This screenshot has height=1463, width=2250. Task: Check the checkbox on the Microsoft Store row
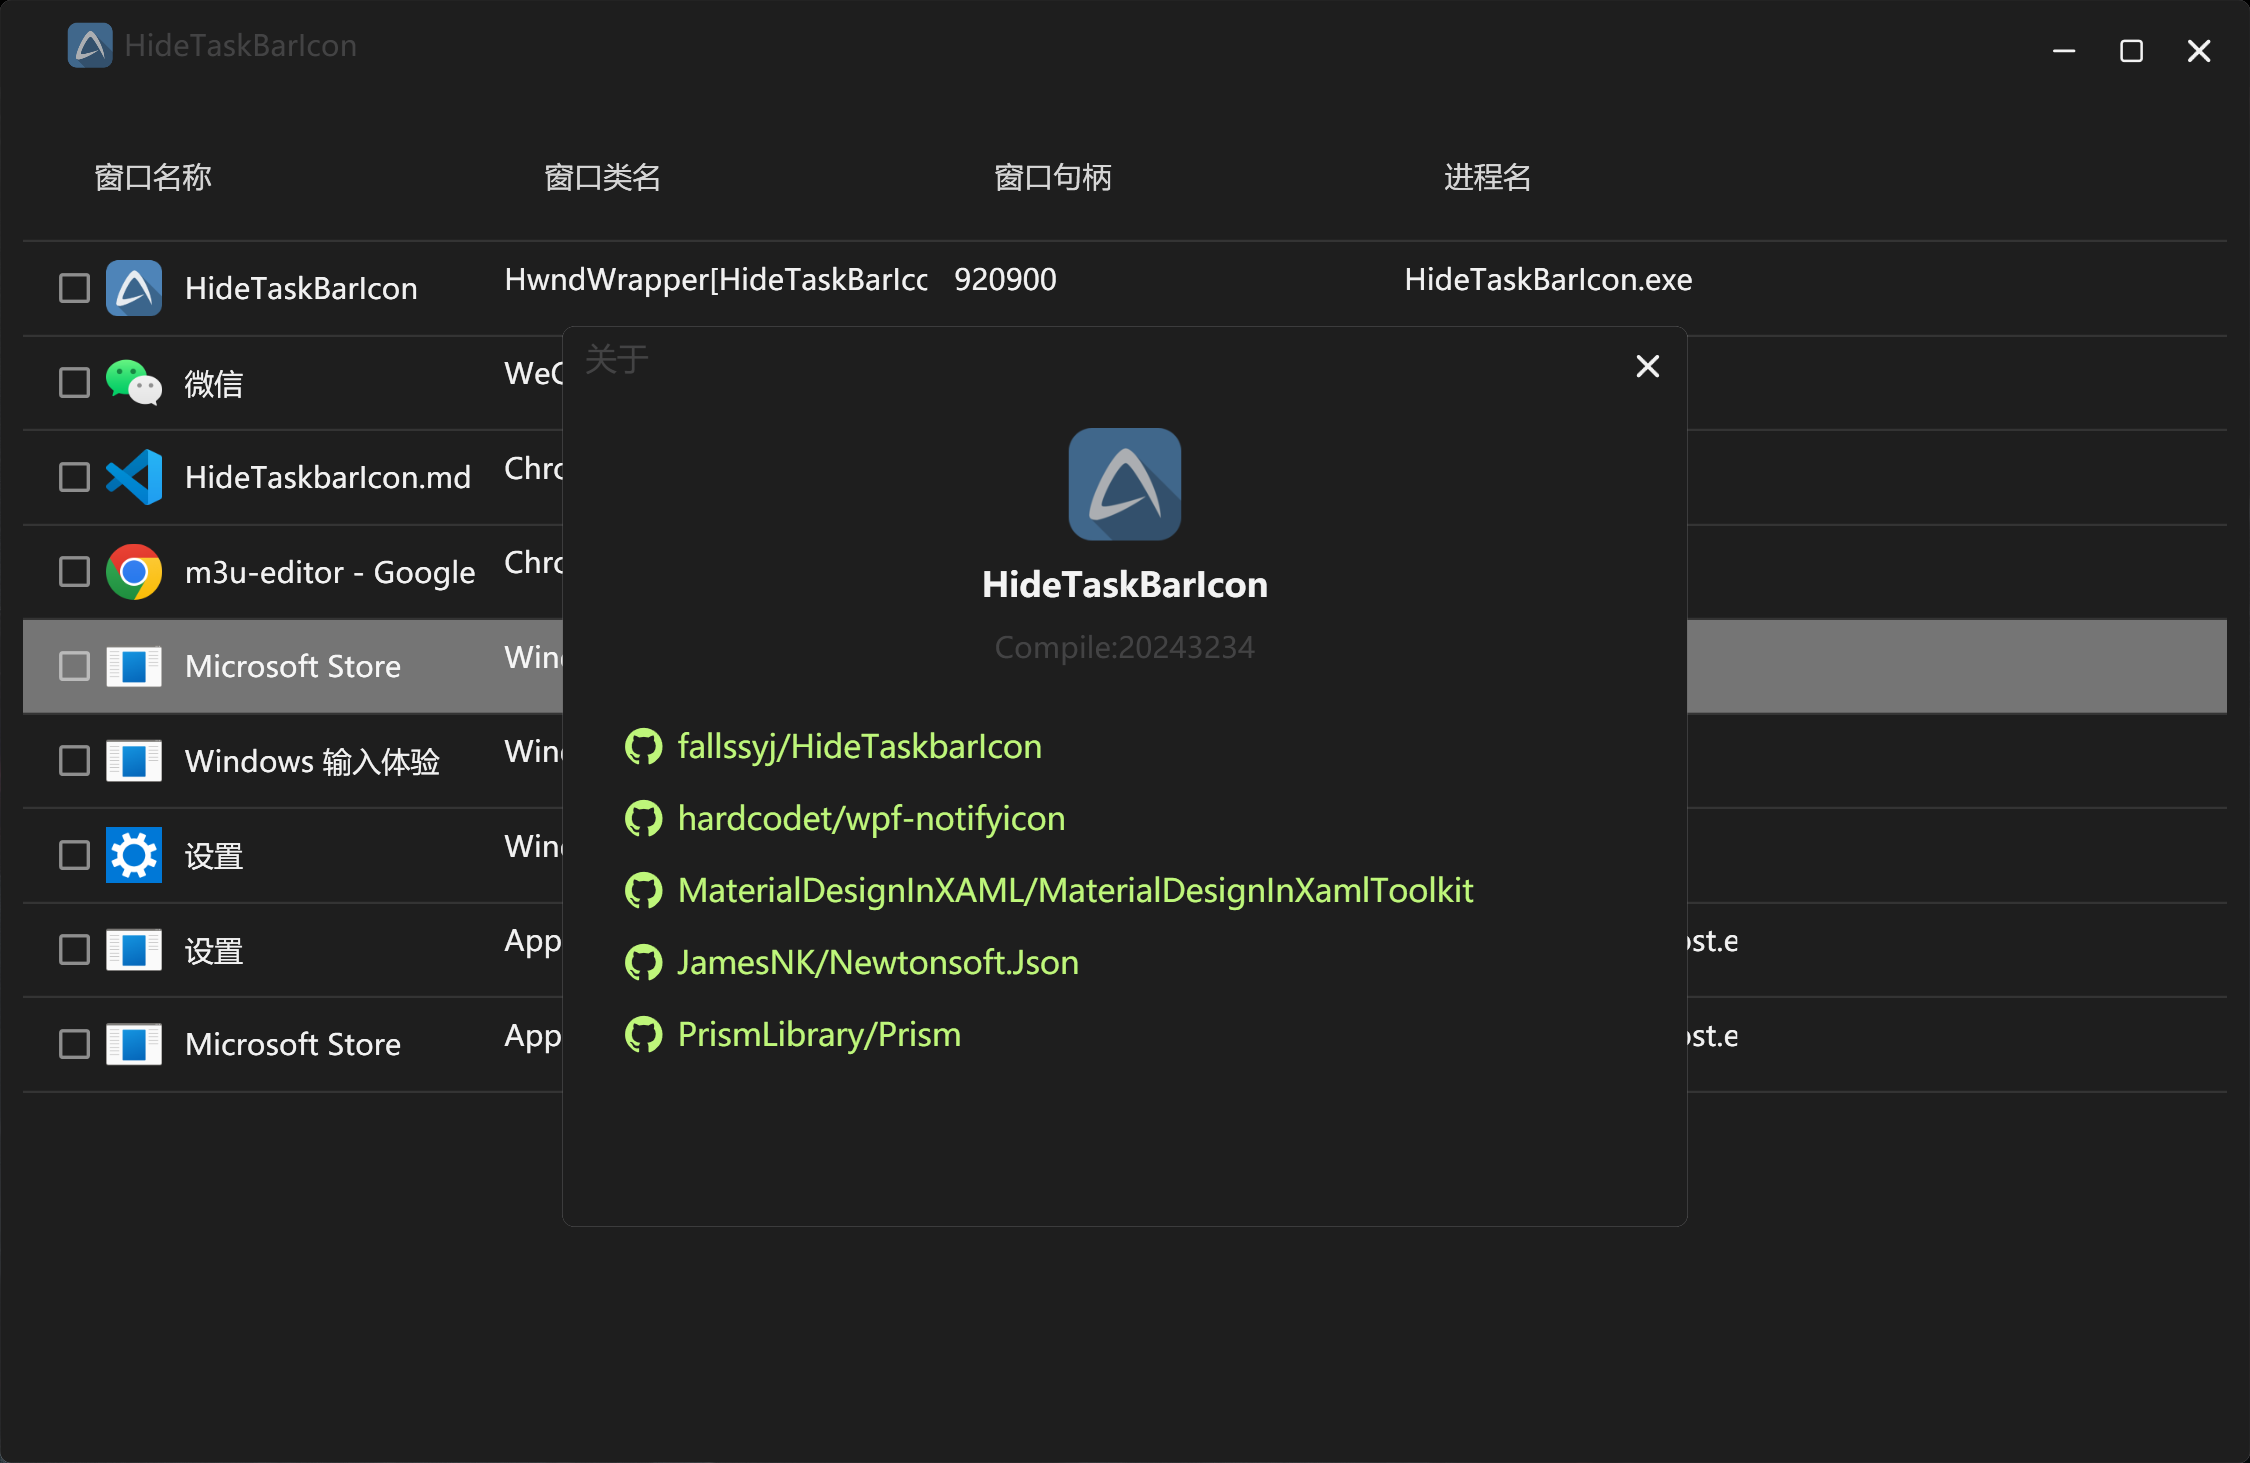(x=73, y=666)
